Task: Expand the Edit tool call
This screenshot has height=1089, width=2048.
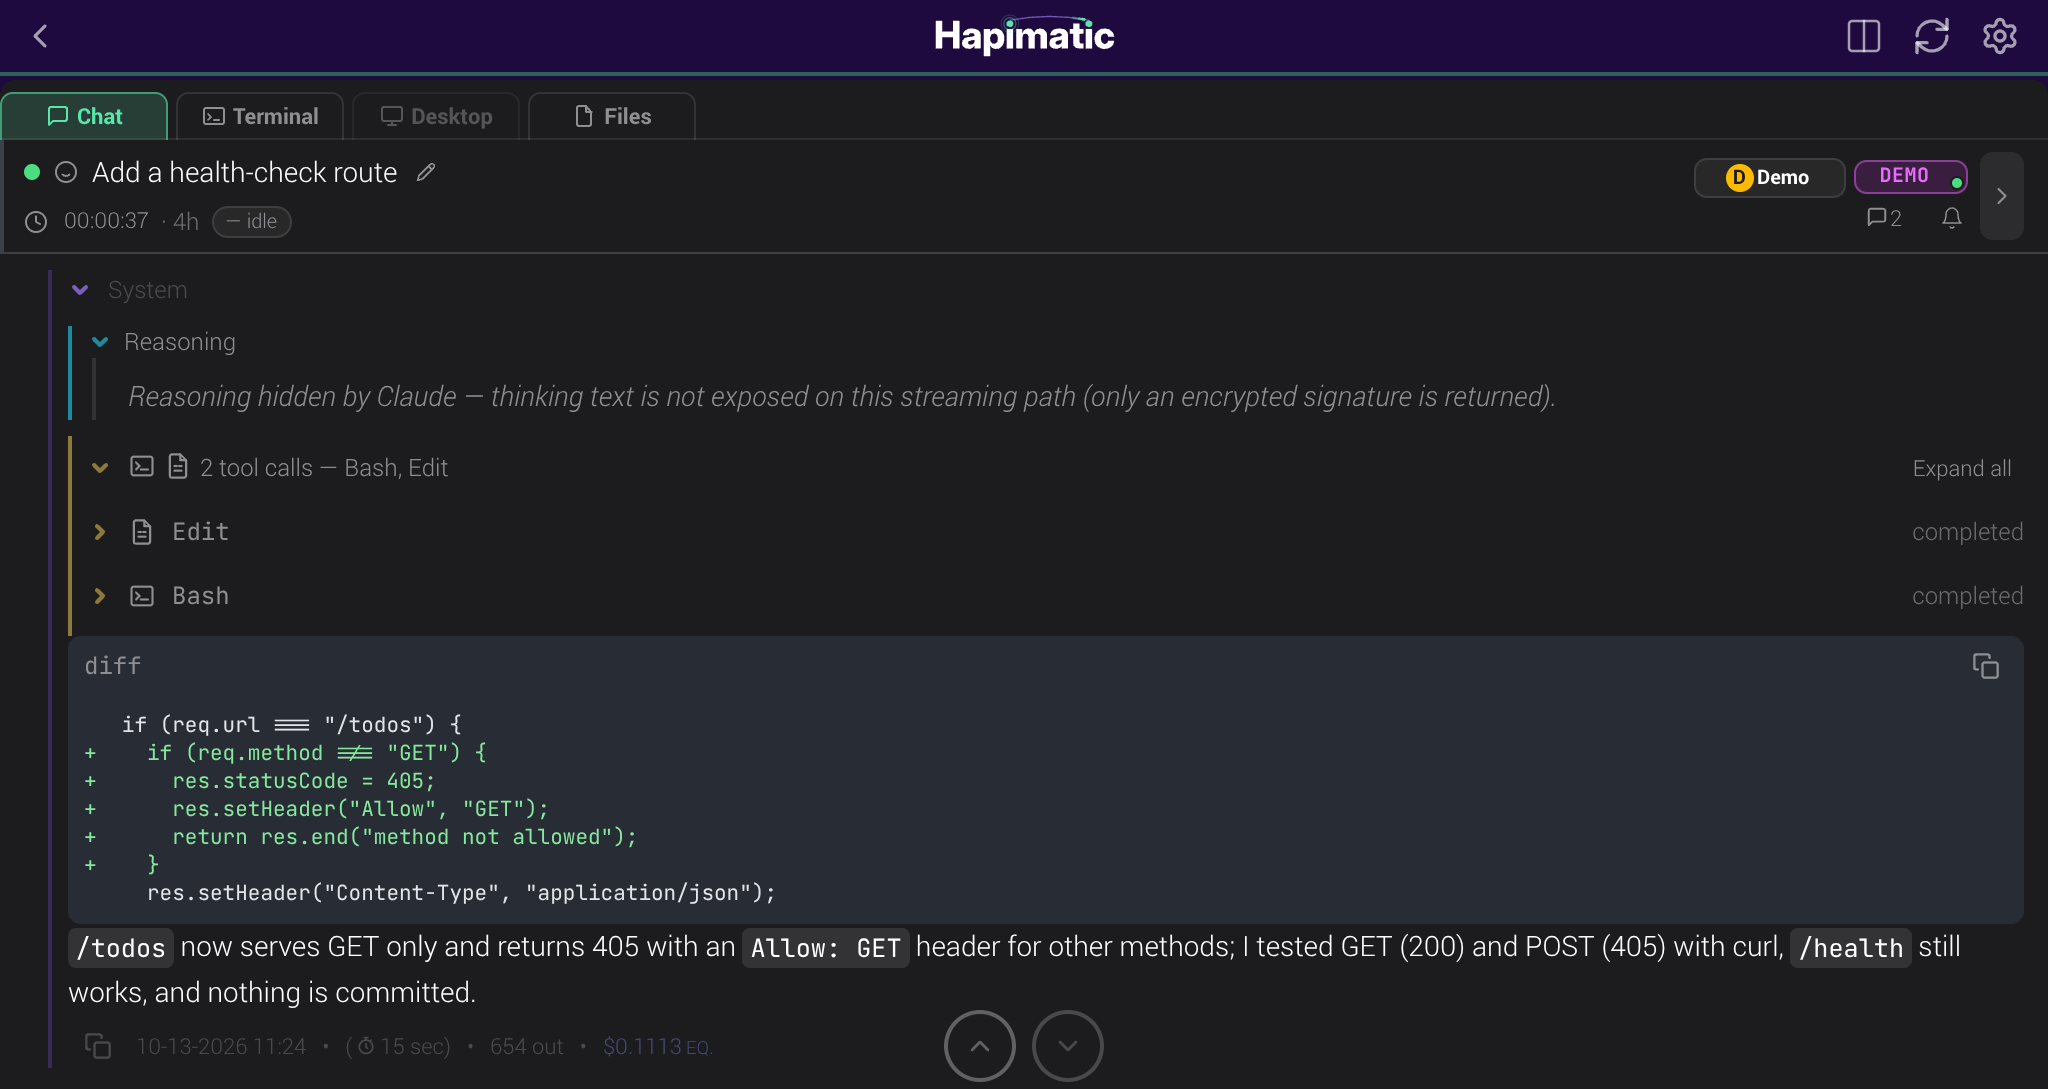Action: click(x=100, y=532)
